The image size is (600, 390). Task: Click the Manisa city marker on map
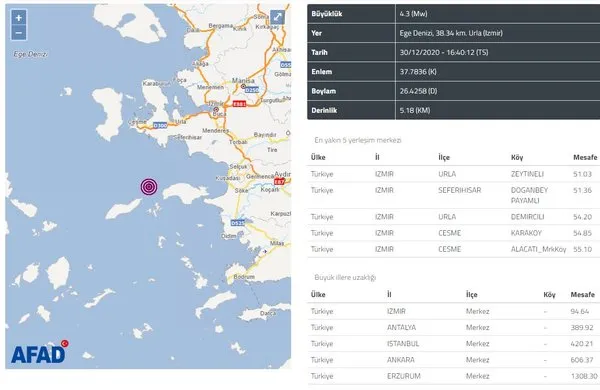(x=243, y=86)
